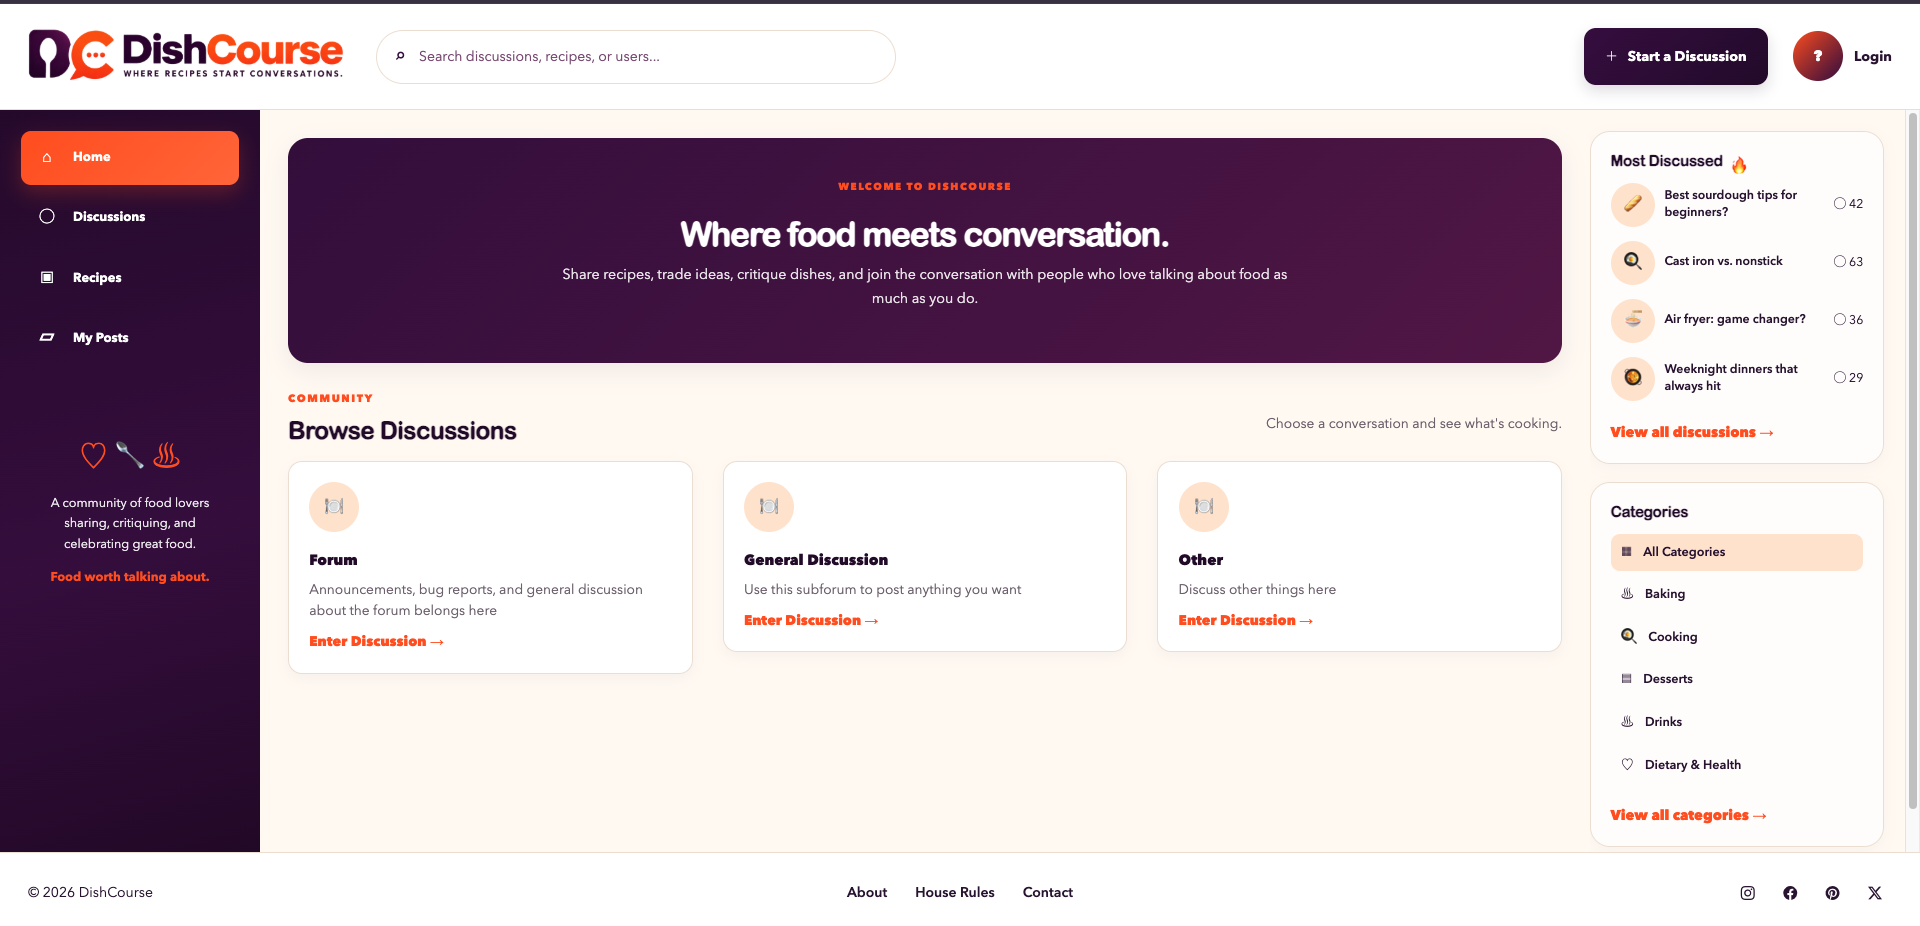Open the X social icon
The width and height of the screenshot is (1920, 926).
(1875, 893)
